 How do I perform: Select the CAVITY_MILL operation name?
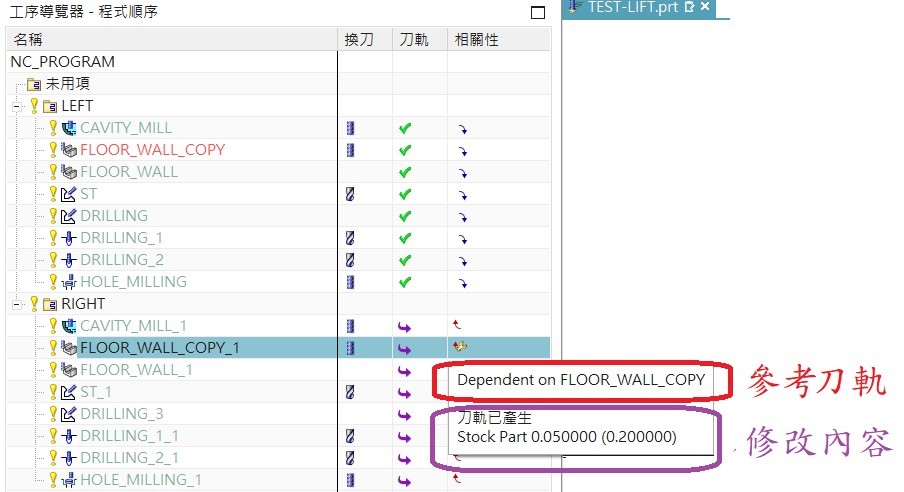[126, 128]
